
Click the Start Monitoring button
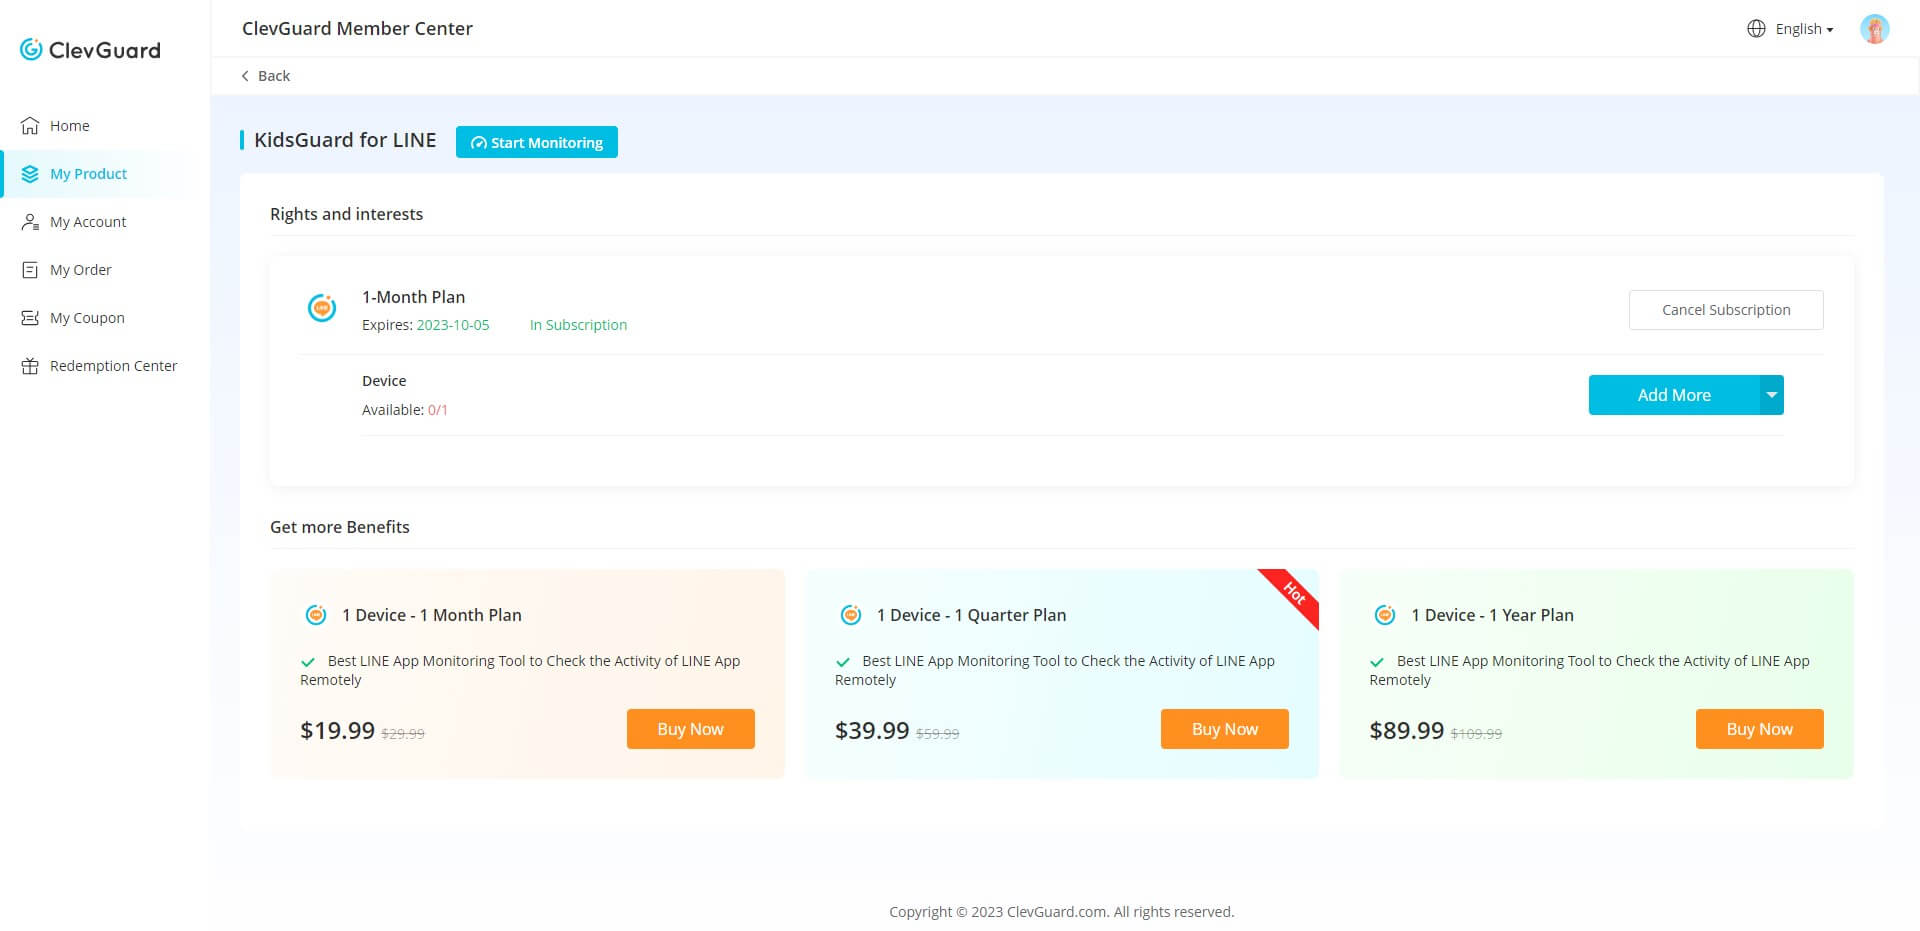pos(537,142)
